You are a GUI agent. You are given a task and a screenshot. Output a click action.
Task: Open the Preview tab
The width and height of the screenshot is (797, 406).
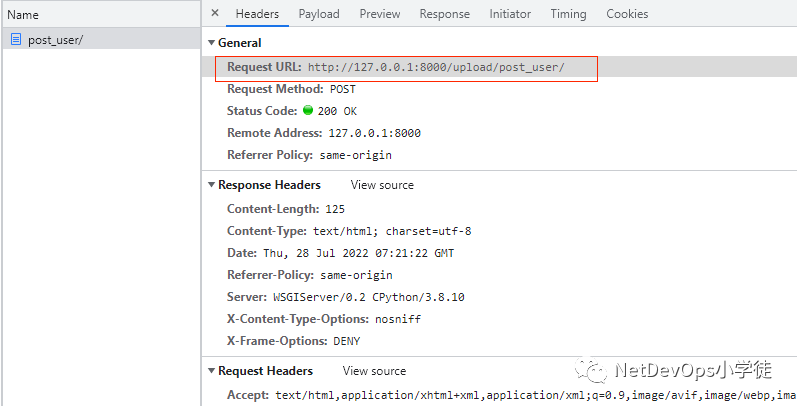(380, 14)
